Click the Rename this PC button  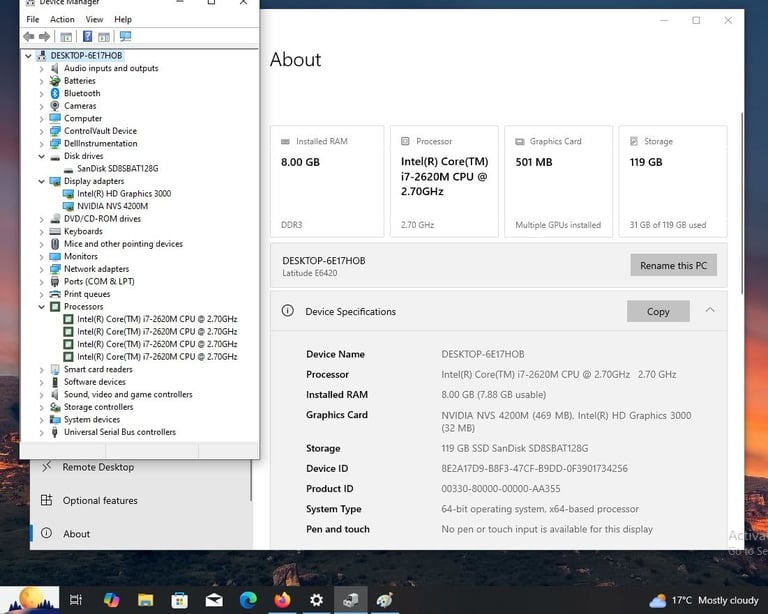pos(673,265)
